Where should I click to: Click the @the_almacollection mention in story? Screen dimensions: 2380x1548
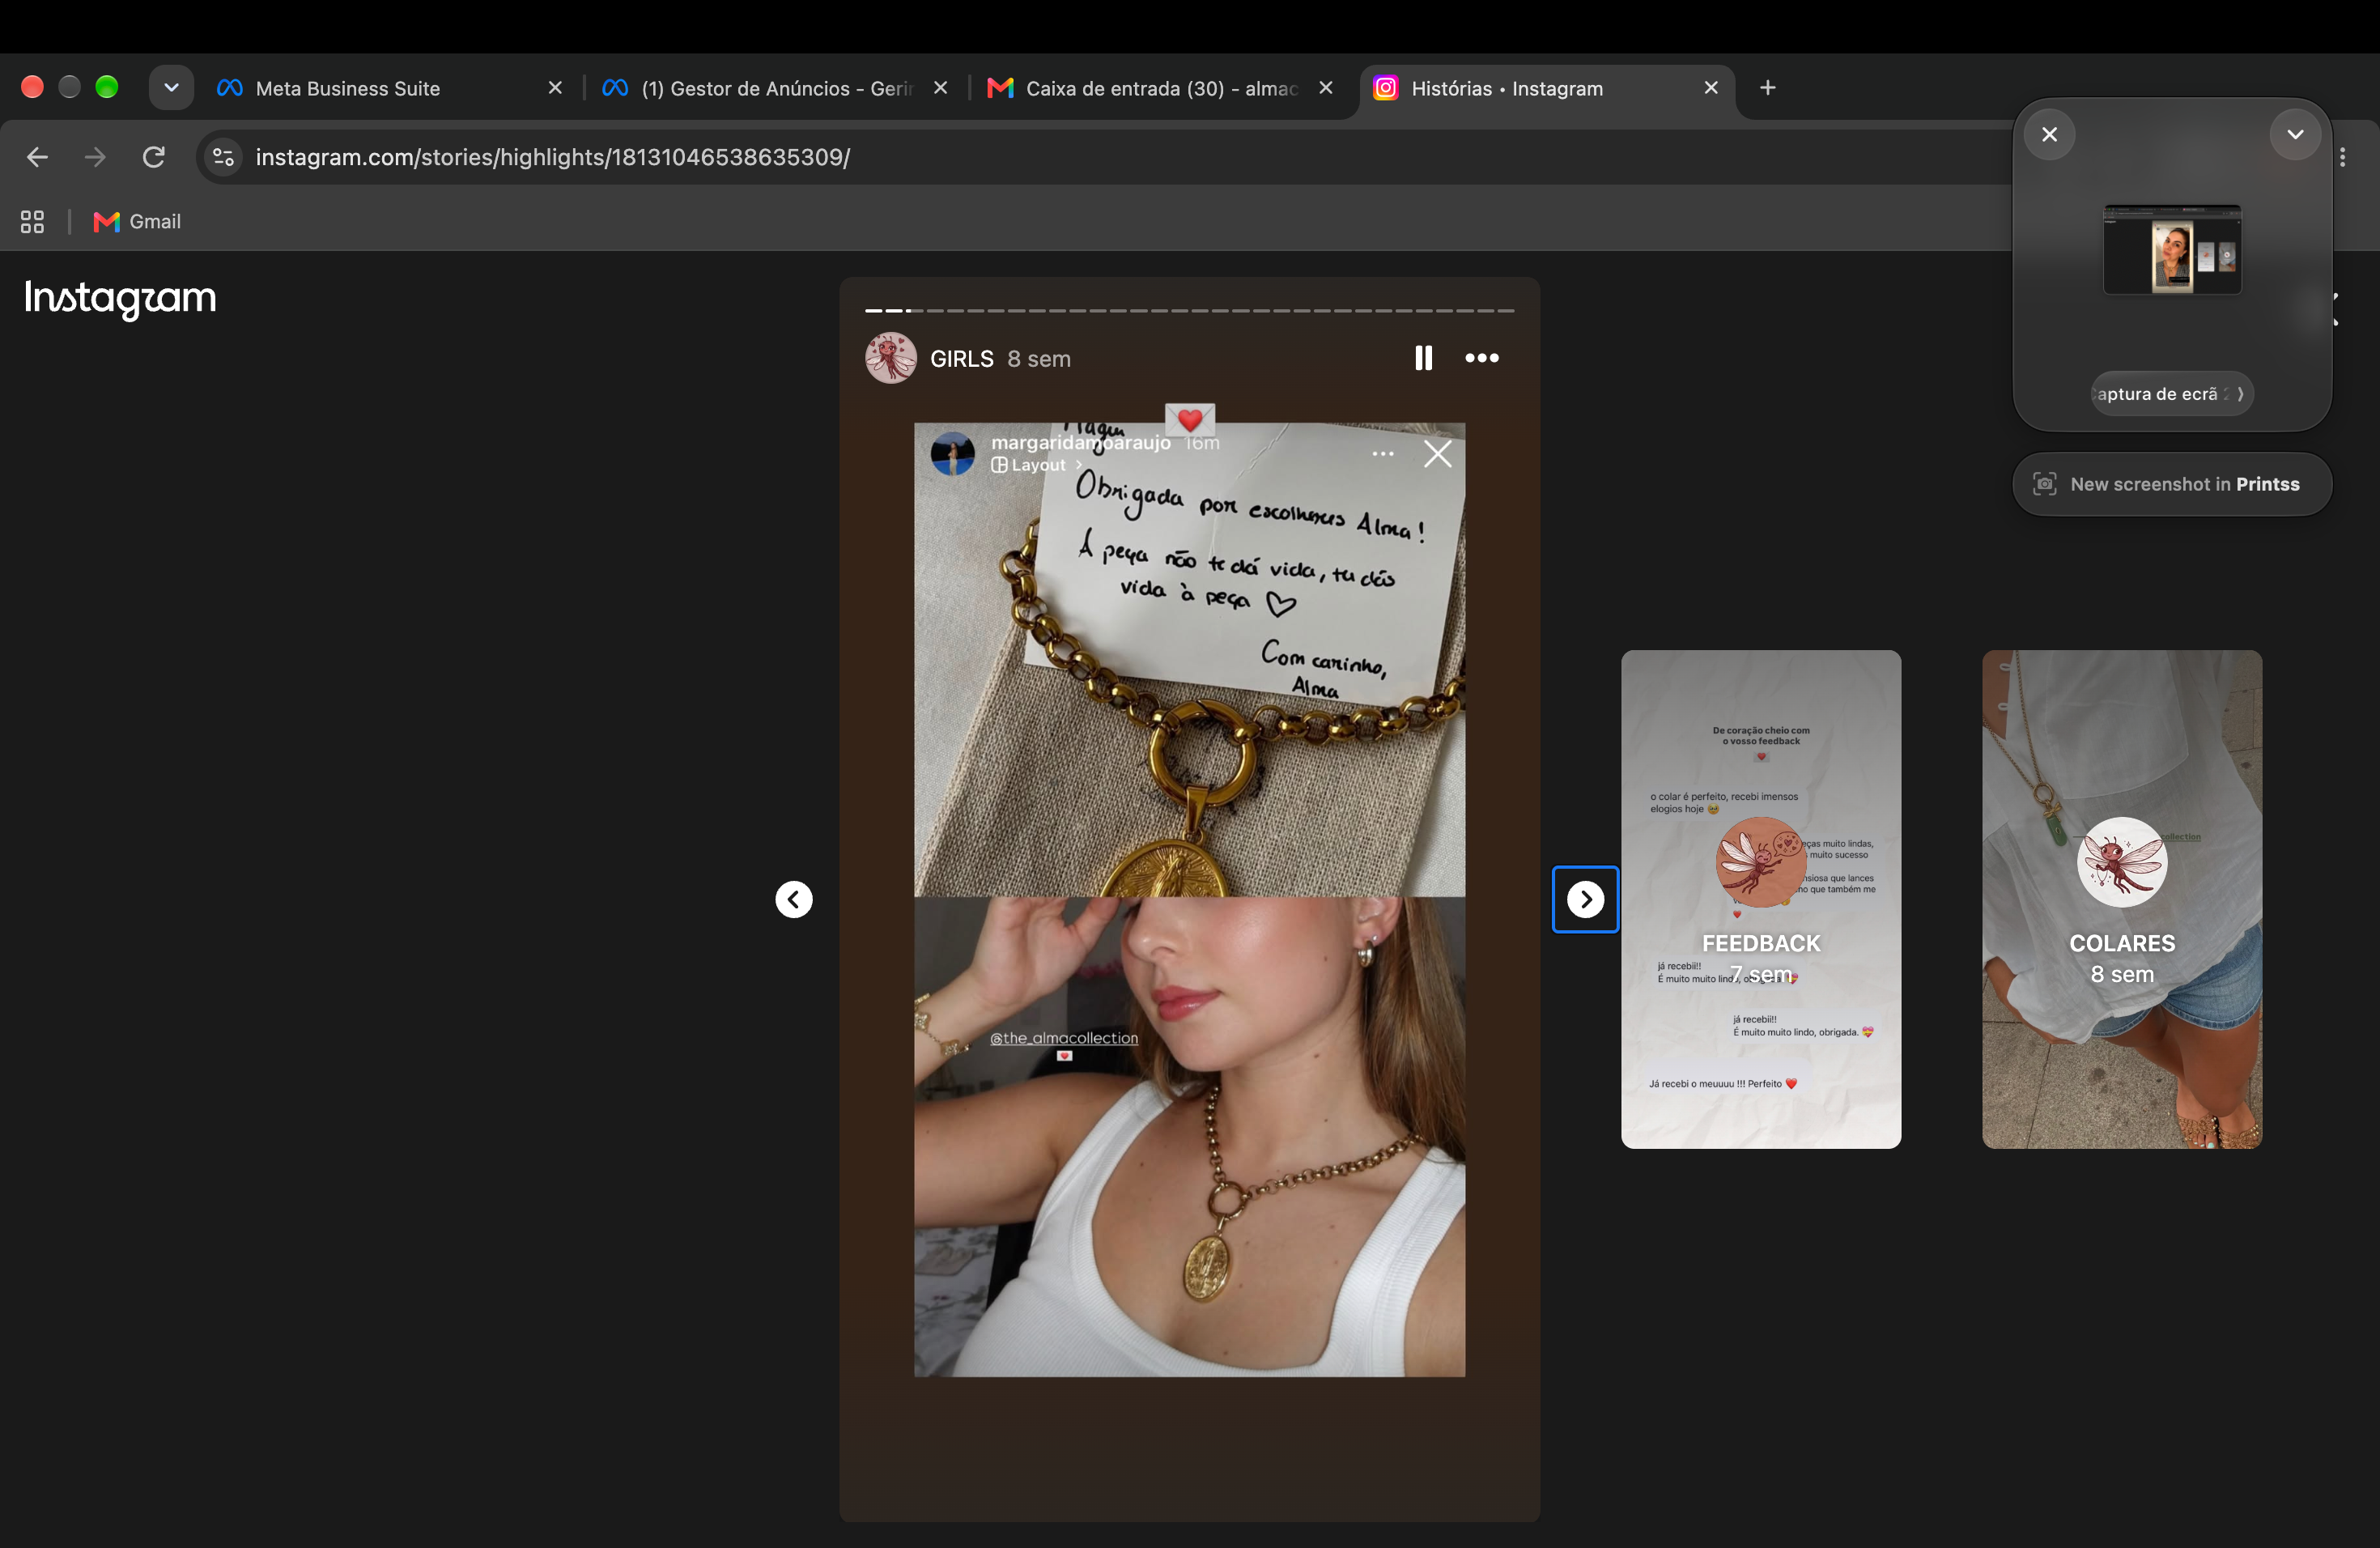pyautogui.click(x=1064, y=1038)
